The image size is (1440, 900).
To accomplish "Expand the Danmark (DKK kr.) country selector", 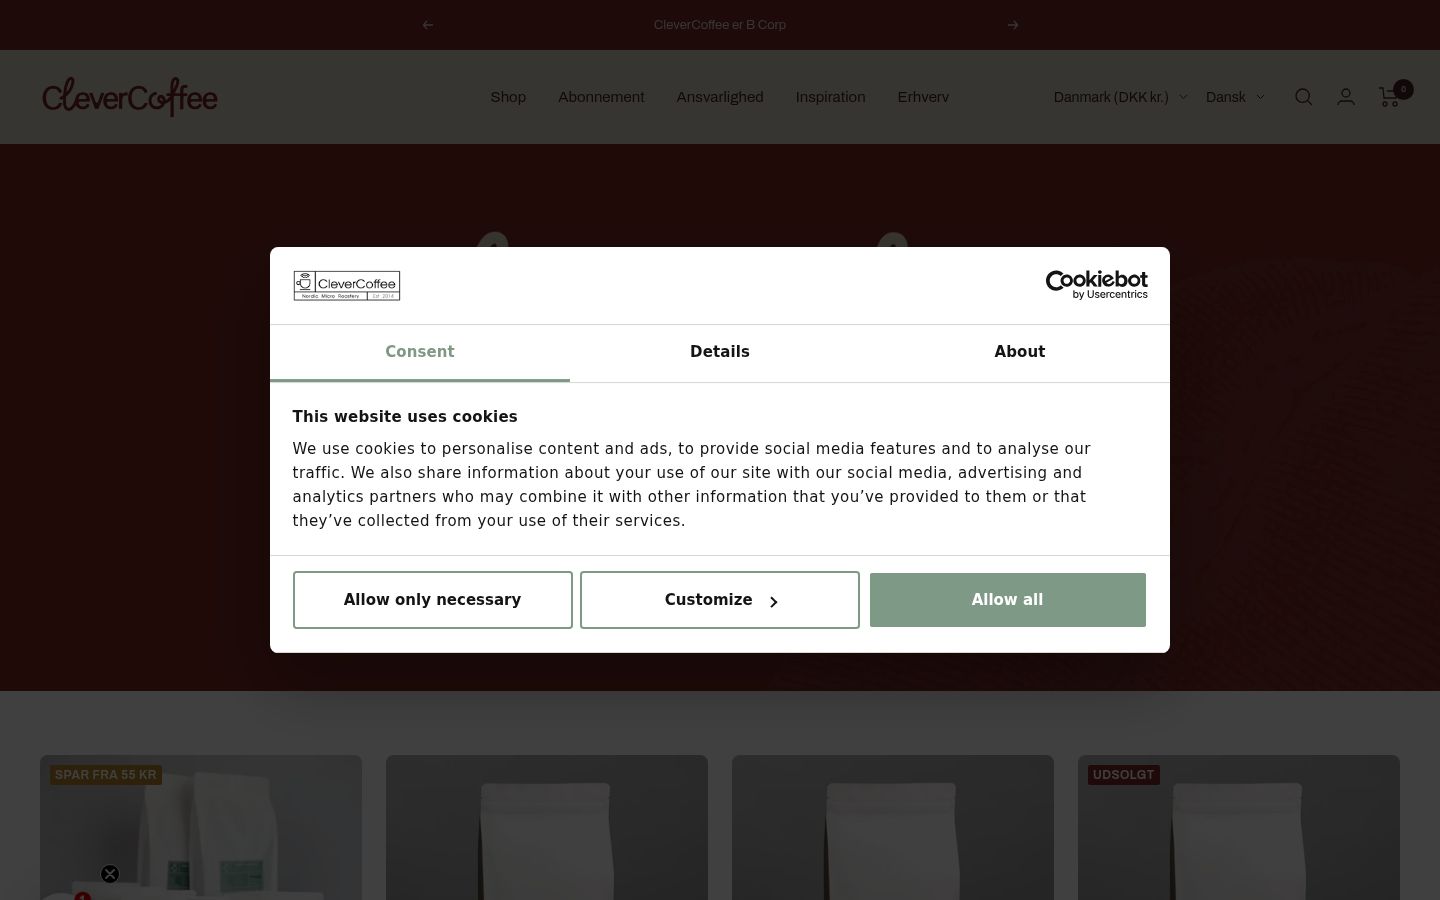I will click(1120, 97).
